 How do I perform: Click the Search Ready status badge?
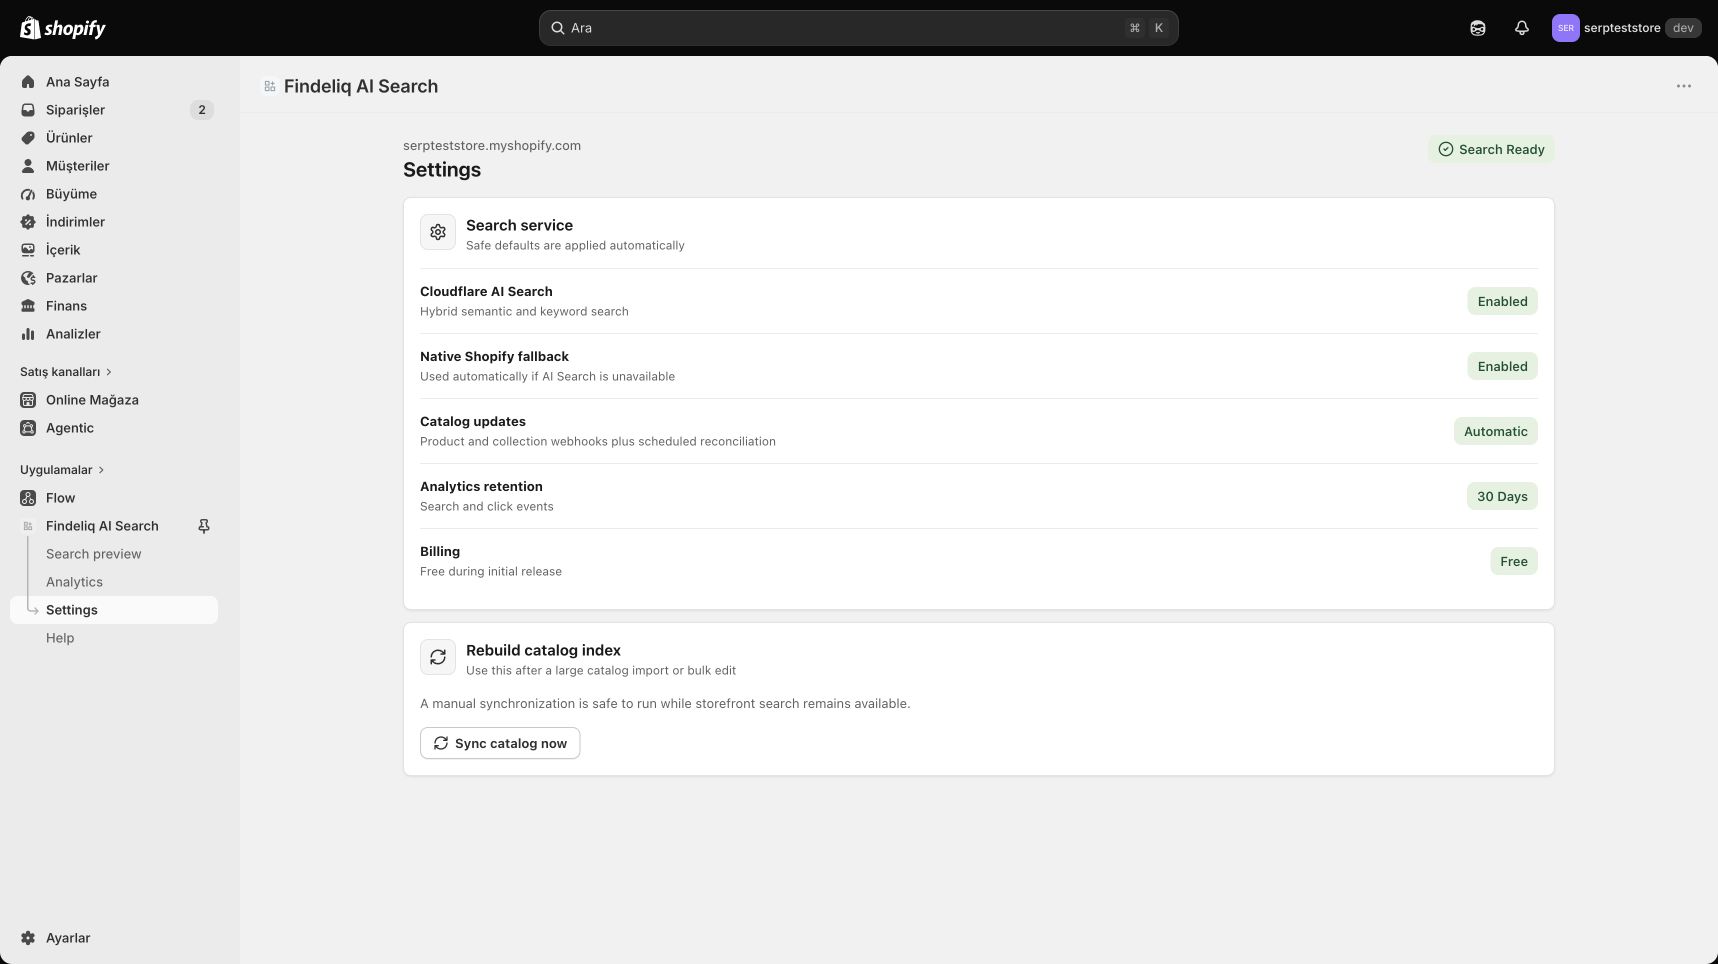(1491, 149)
